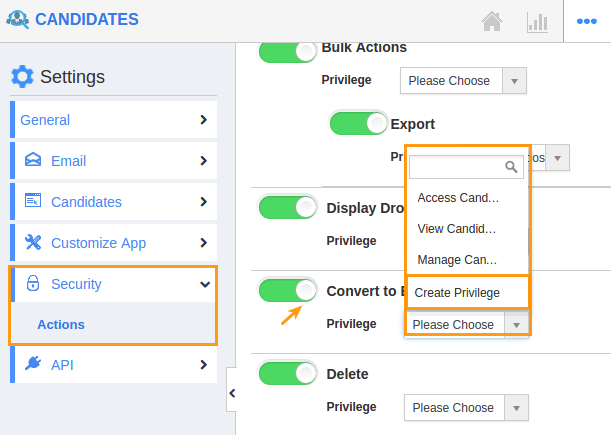
Task: Toggle the Bulk Actions switch off
Action: pos(288,52)
